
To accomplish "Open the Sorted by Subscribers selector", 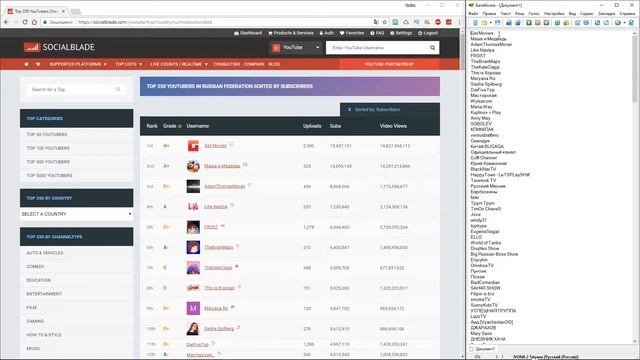I will tap(390, 109).
